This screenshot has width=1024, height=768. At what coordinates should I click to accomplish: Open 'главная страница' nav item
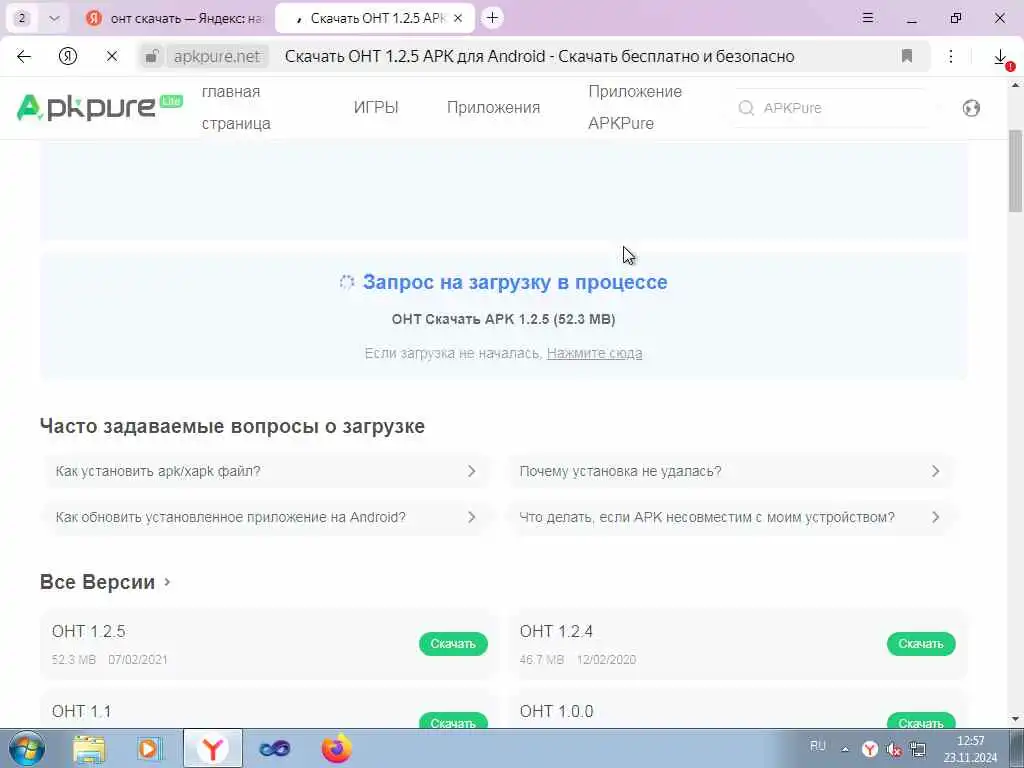(x=236, y=107)
